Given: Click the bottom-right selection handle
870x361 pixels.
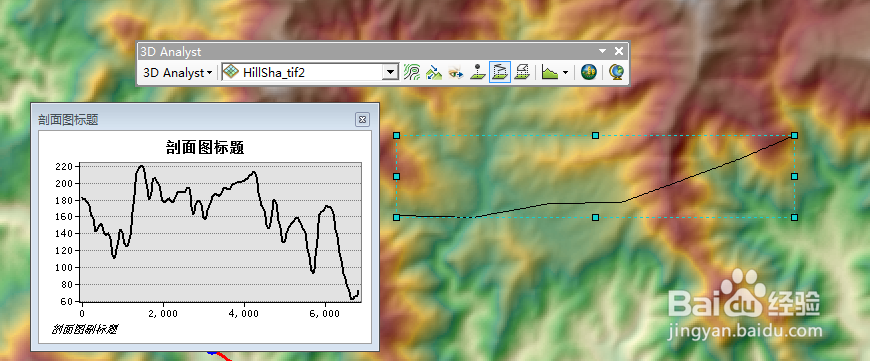Looking at the screenshot, I should coord(795,217).
